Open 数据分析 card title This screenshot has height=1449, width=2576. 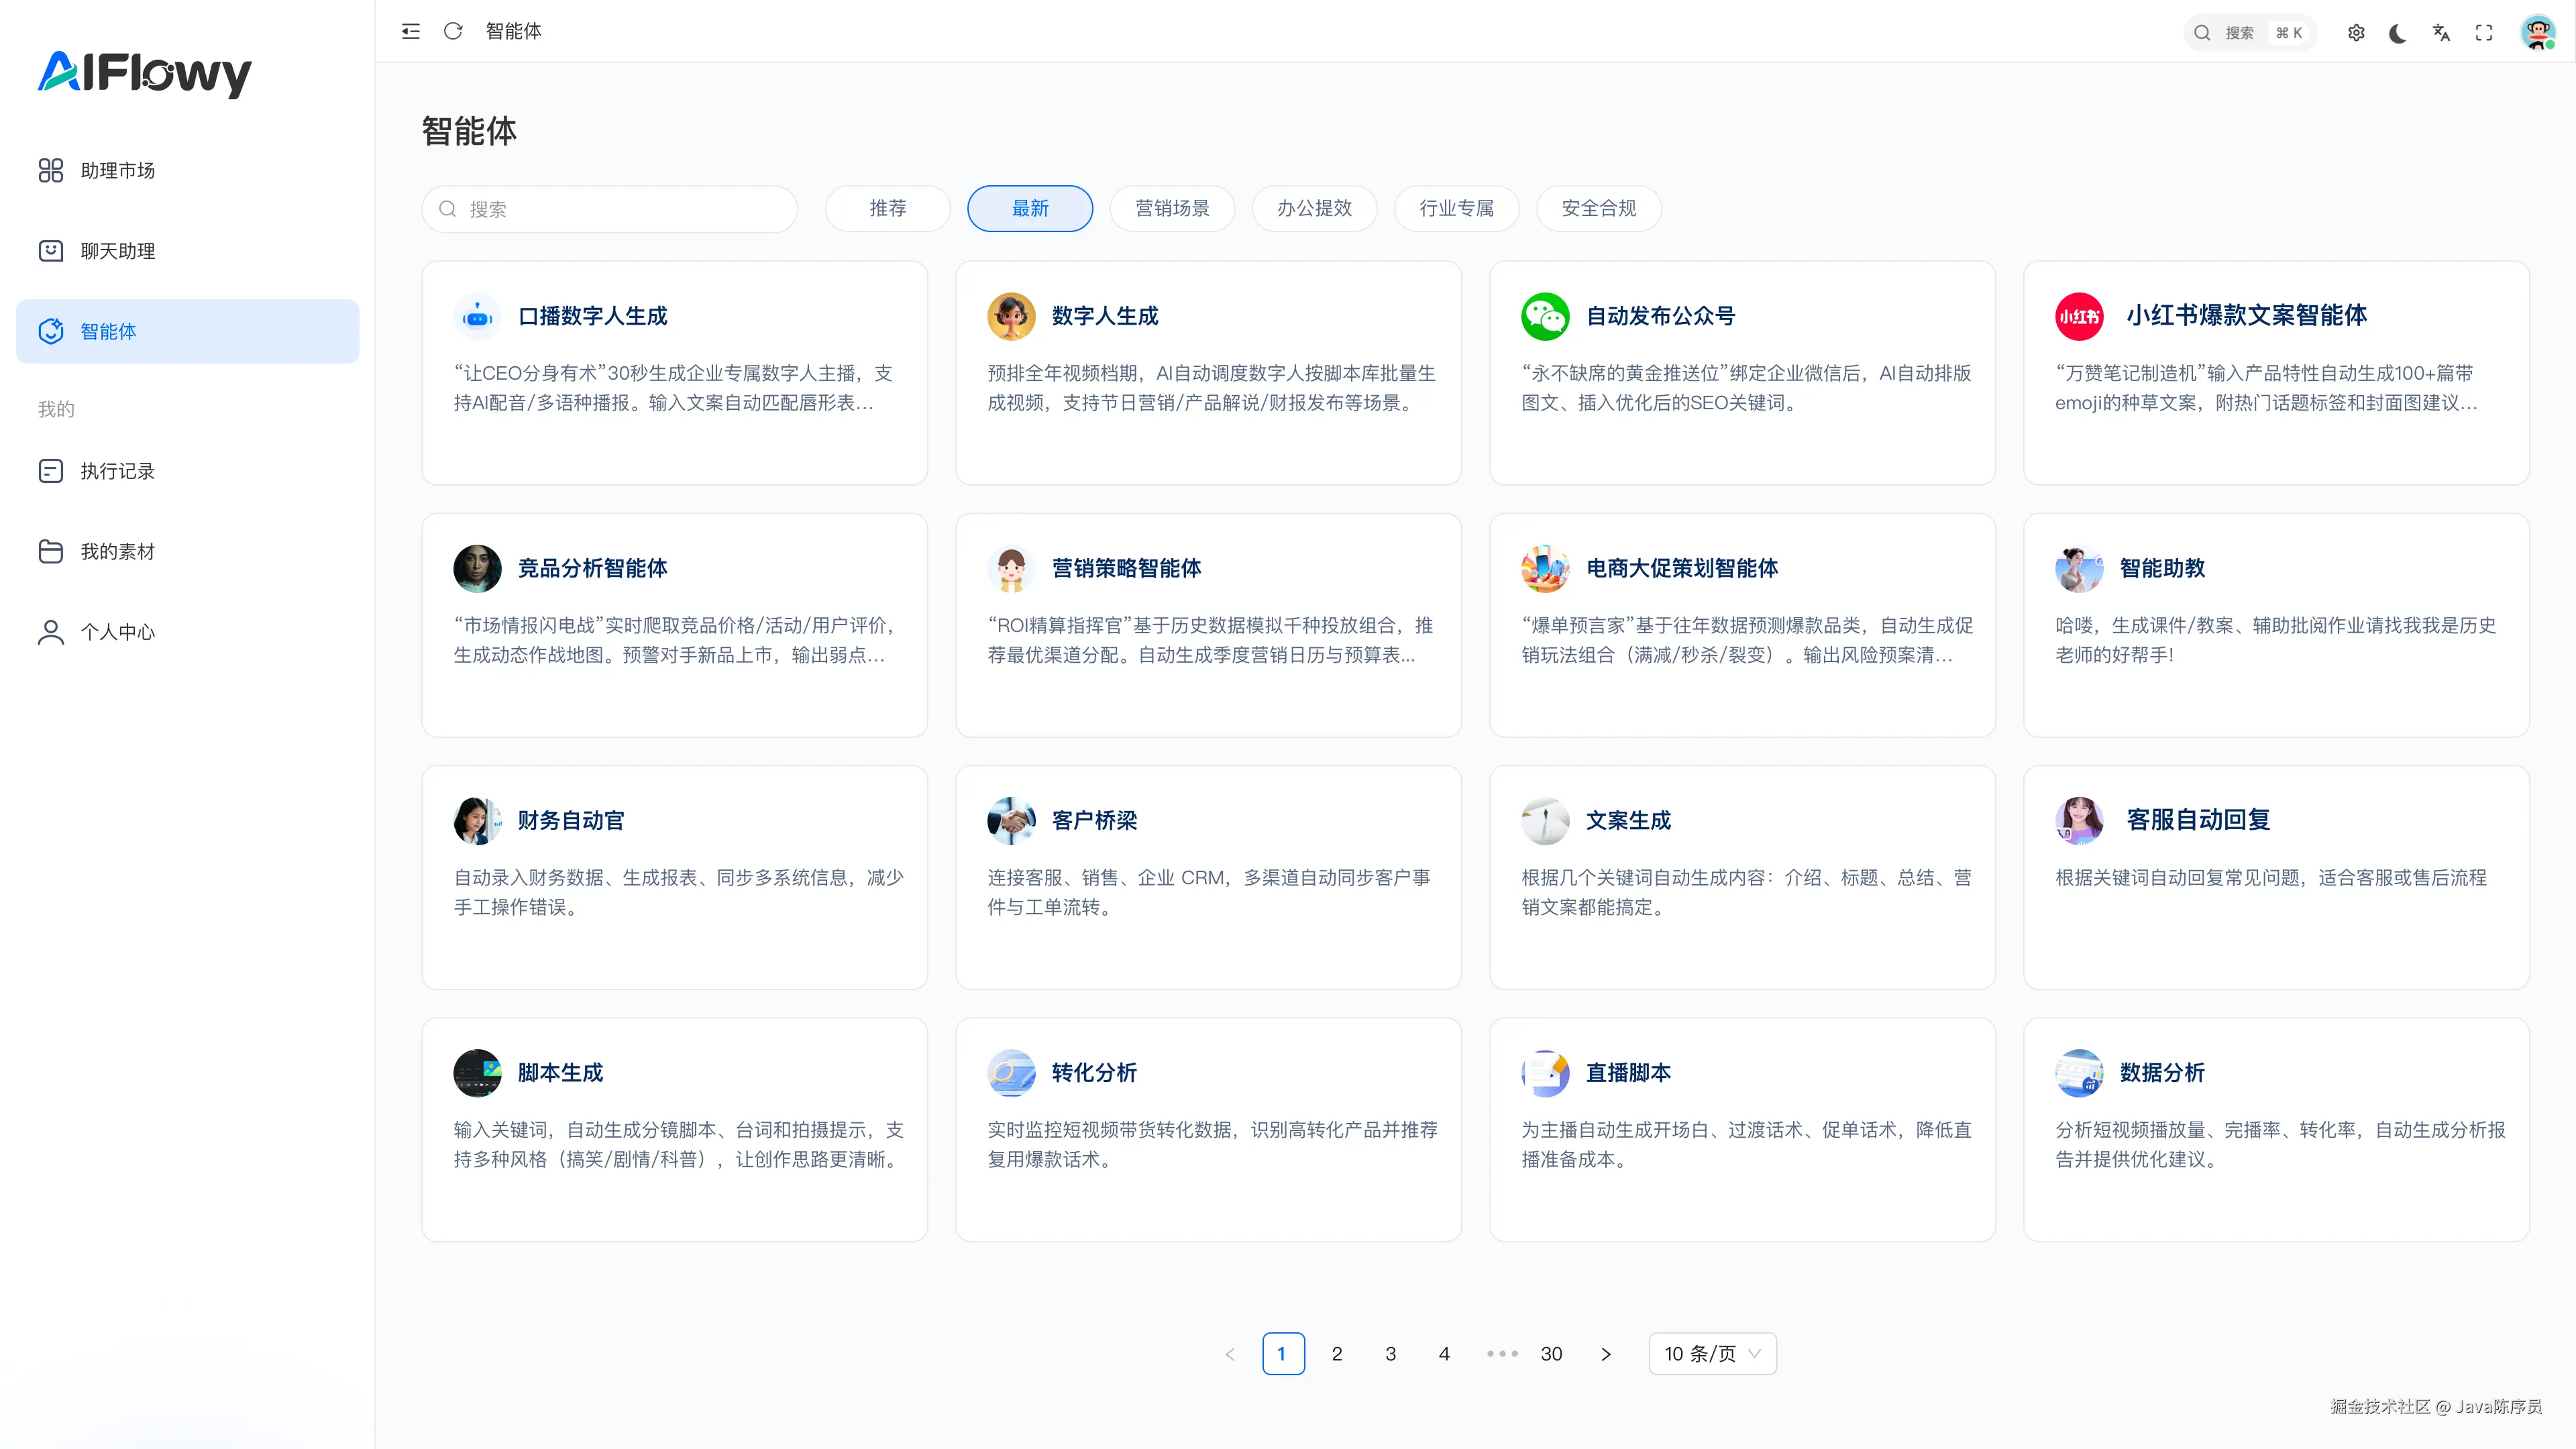click(2162, 1073)
